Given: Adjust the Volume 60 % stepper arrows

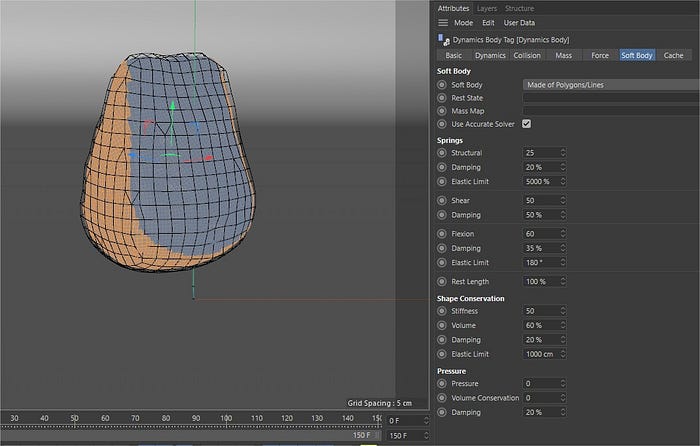Looking at the screenshot, I should [563, 325].
